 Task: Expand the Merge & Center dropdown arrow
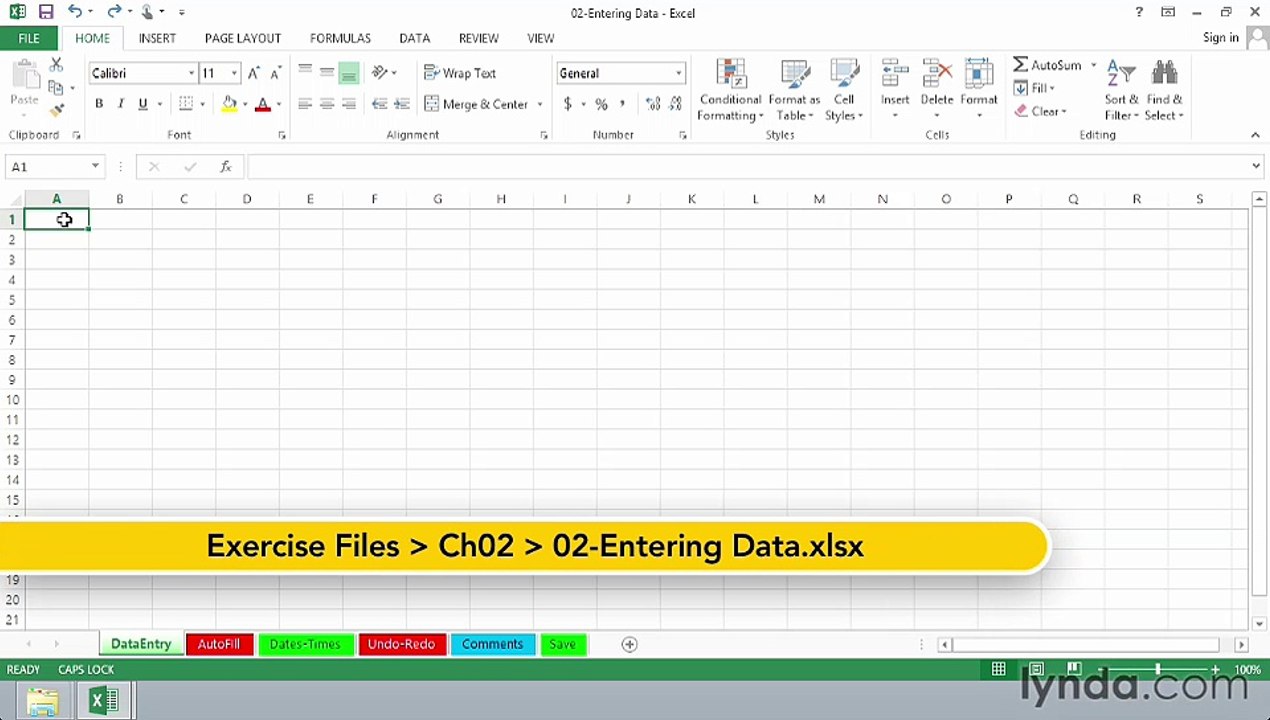point(540,104)
